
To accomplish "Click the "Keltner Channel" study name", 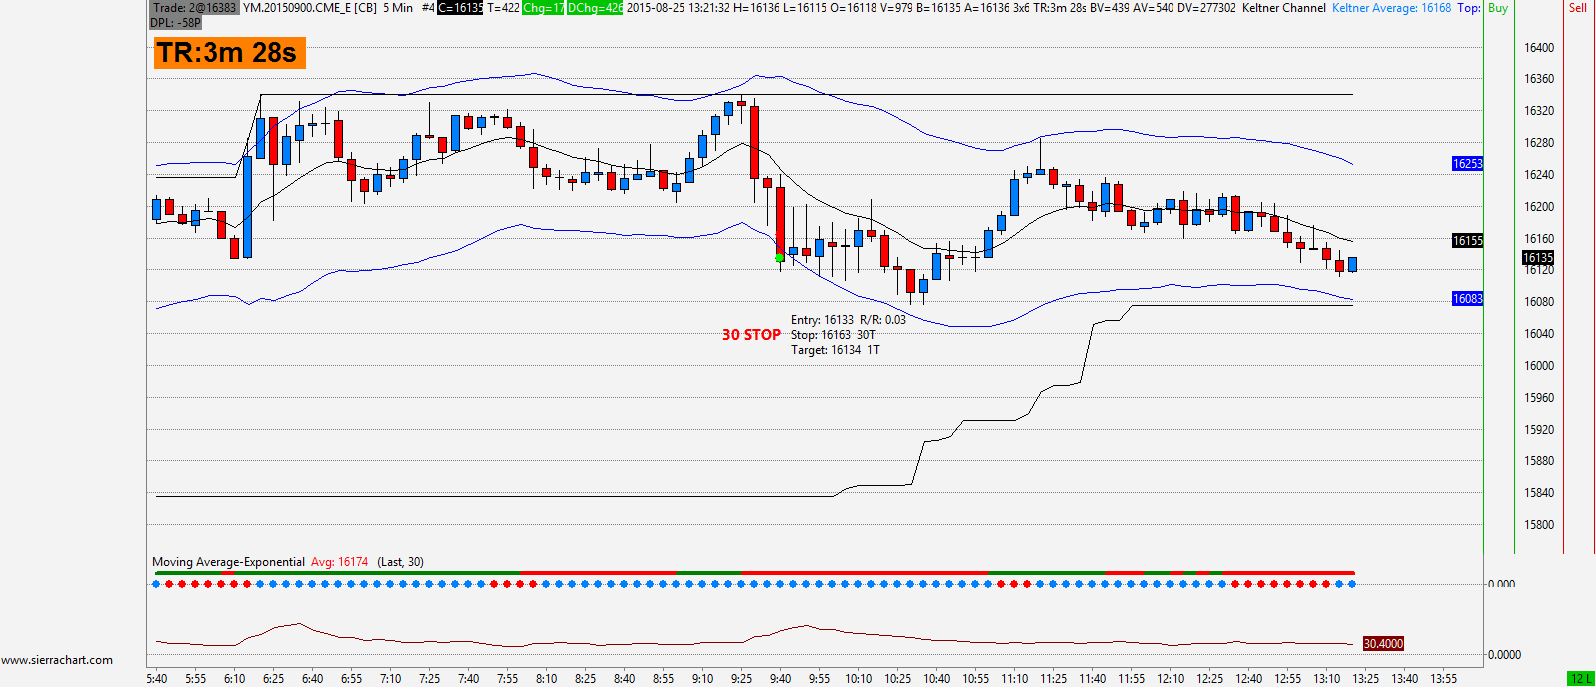I will [x=1284, y=7].
